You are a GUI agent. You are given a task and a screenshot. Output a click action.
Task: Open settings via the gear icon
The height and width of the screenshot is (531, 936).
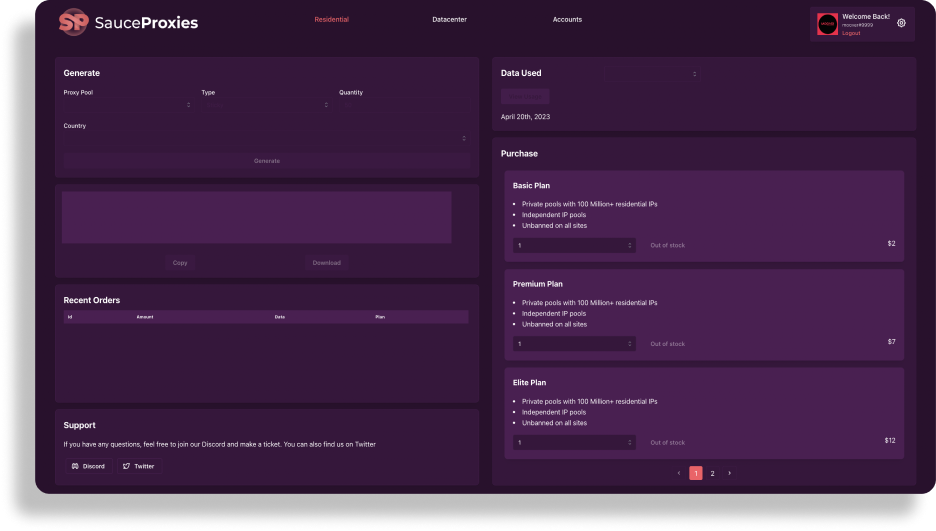click(x=901, y=23)
